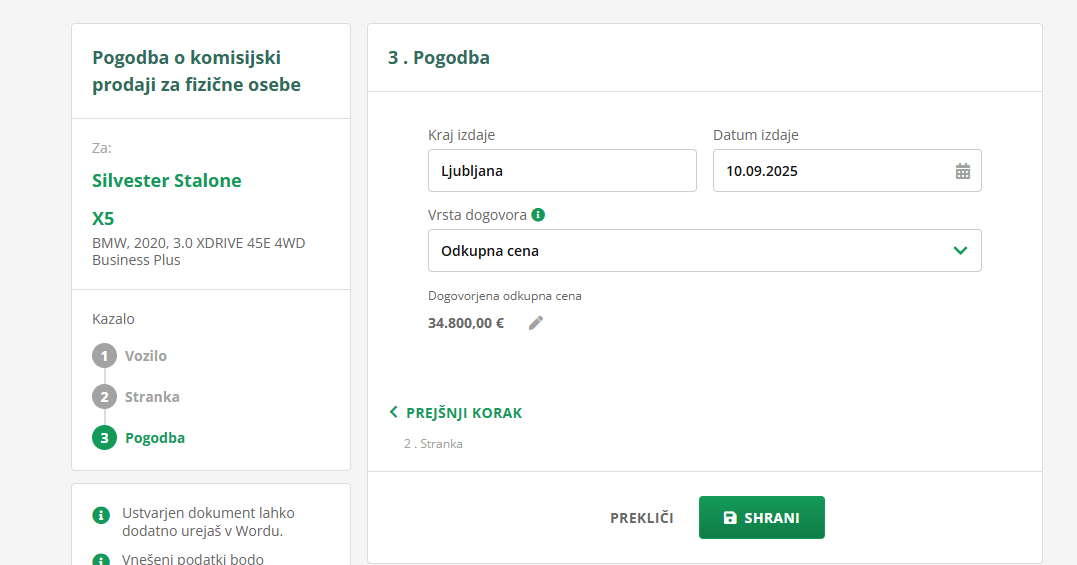Viewport: 1077px width, 565px height.
Task: Click the step 1 number circle
Action: (104, 356)
